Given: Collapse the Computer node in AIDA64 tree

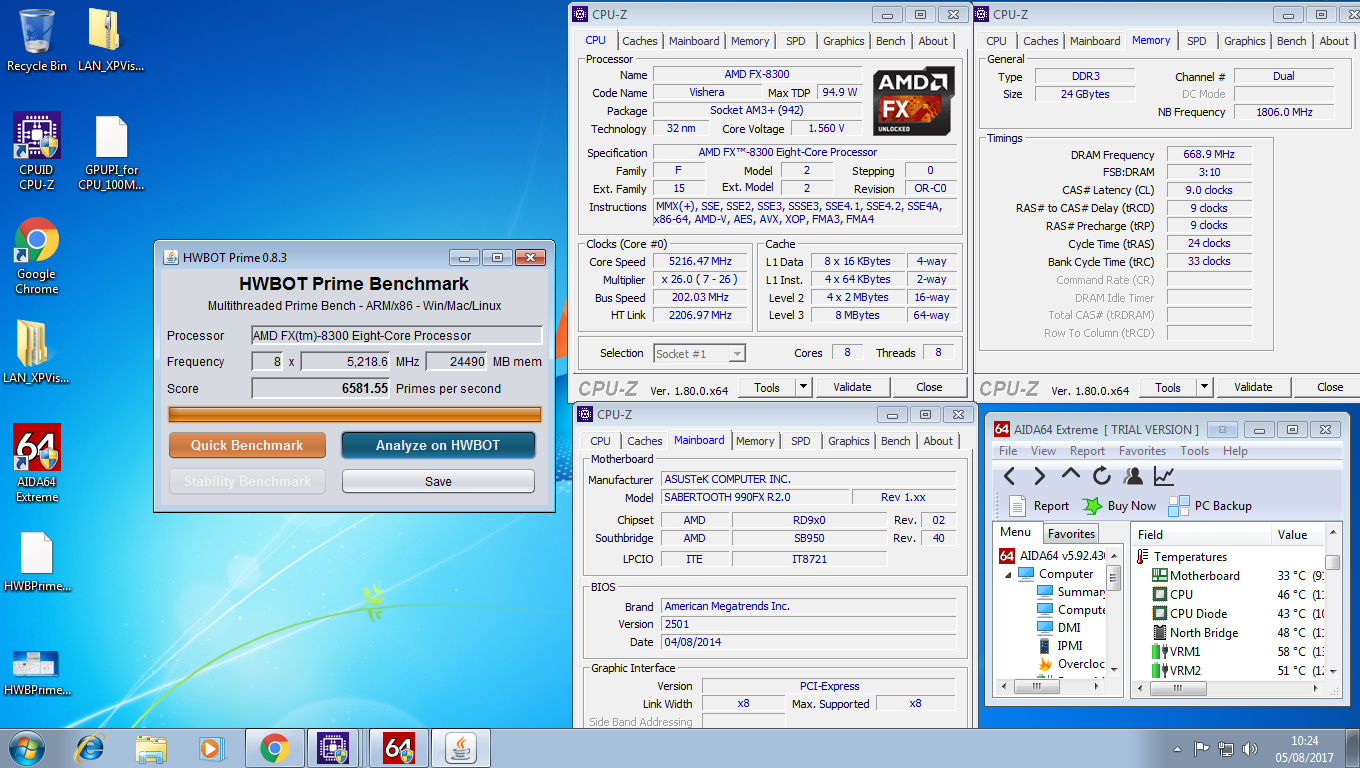Looking at the screenshot, I should coord(1008,575).
